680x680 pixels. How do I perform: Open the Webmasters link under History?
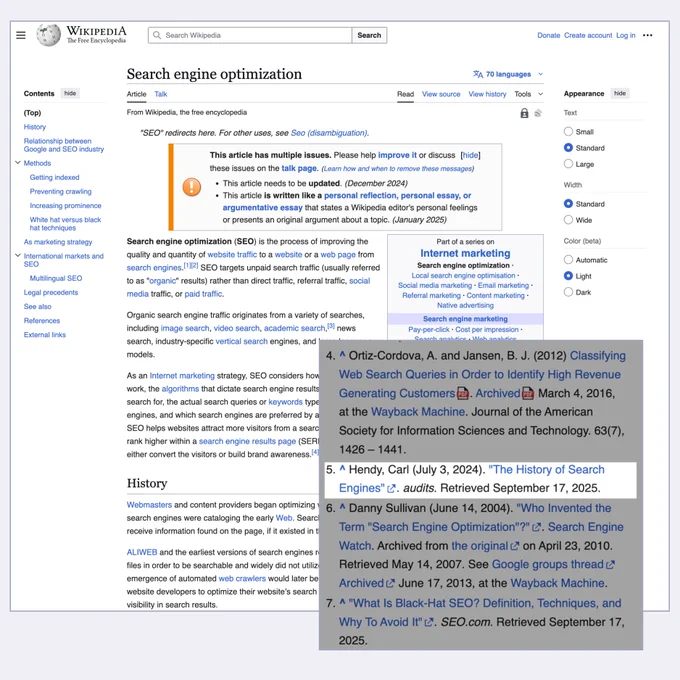149,505
